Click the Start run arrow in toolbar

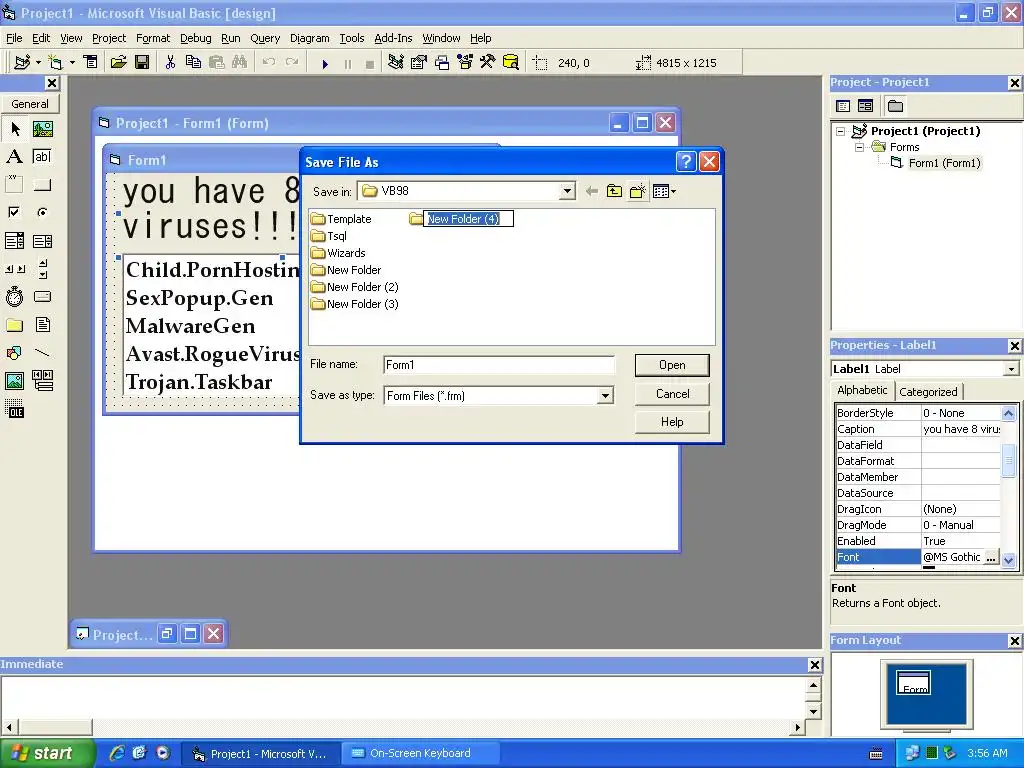(x=325, y=63)
